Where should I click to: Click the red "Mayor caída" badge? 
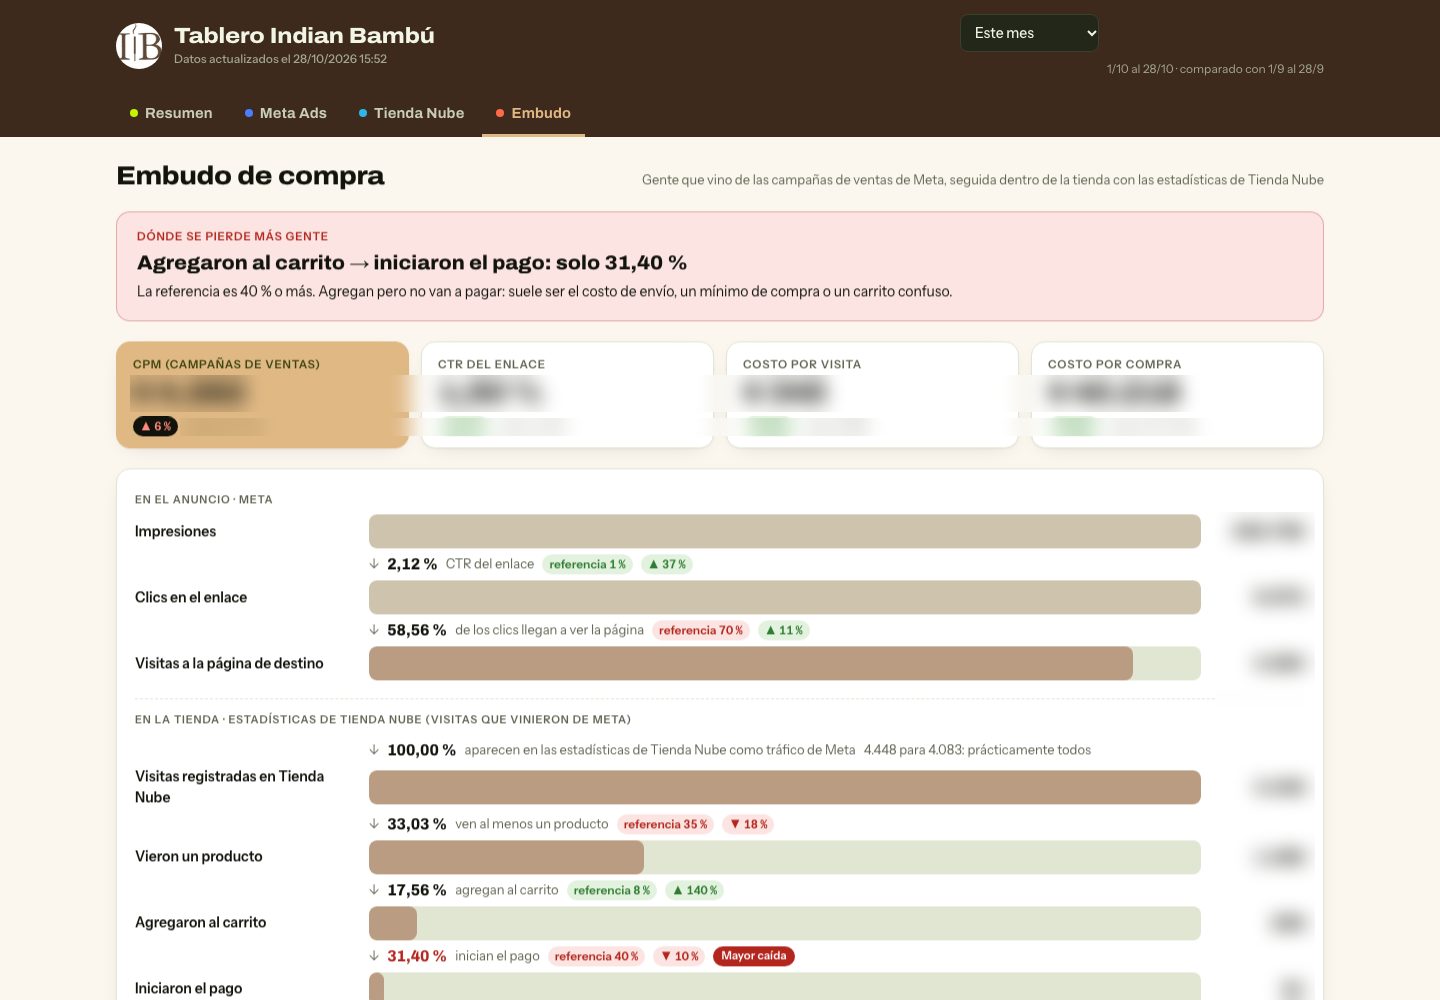pyautogui.click(x=754, y=956)
